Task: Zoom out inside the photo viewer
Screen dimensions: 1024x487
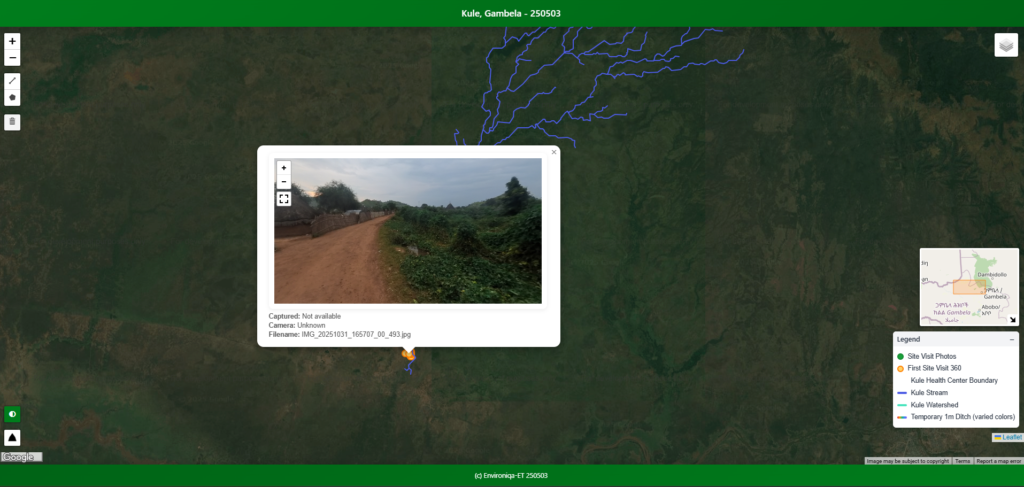Action: click(284, 182)
